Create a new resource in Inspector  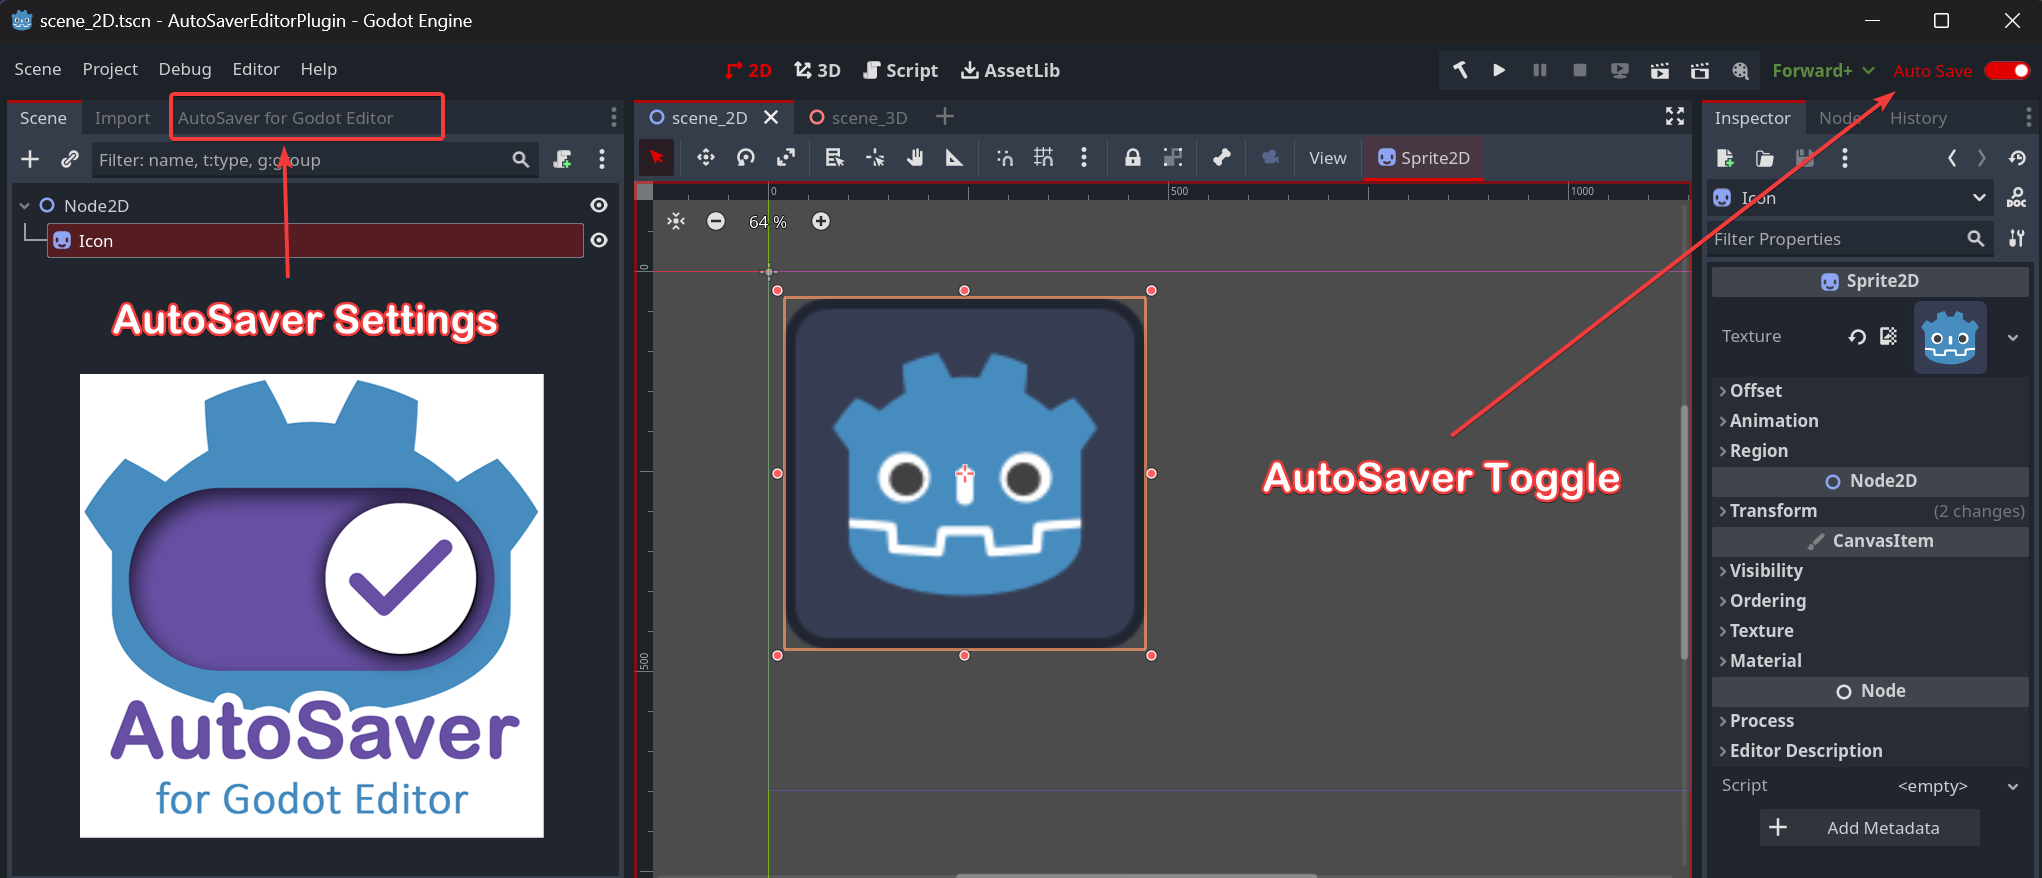coord(1725,158)
